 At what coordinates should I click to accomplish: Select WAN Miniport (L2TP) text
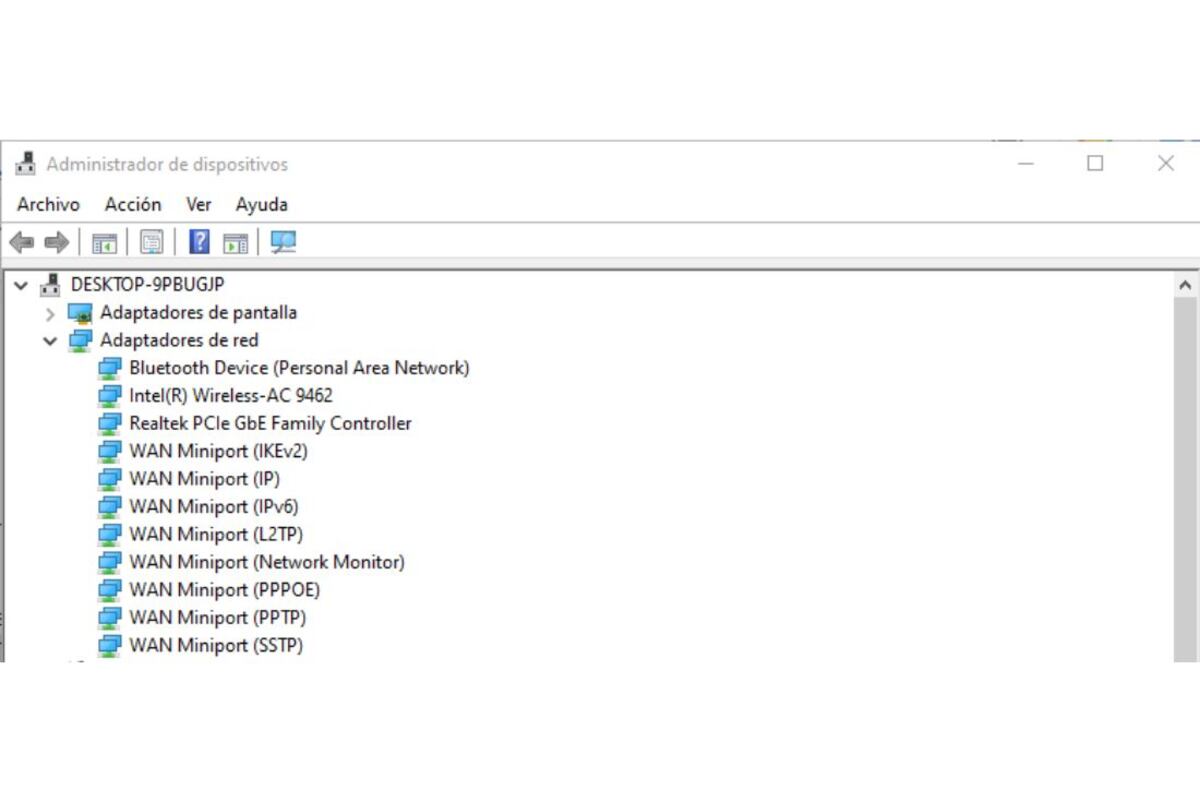pyautogui.click(x=216, y=534)
